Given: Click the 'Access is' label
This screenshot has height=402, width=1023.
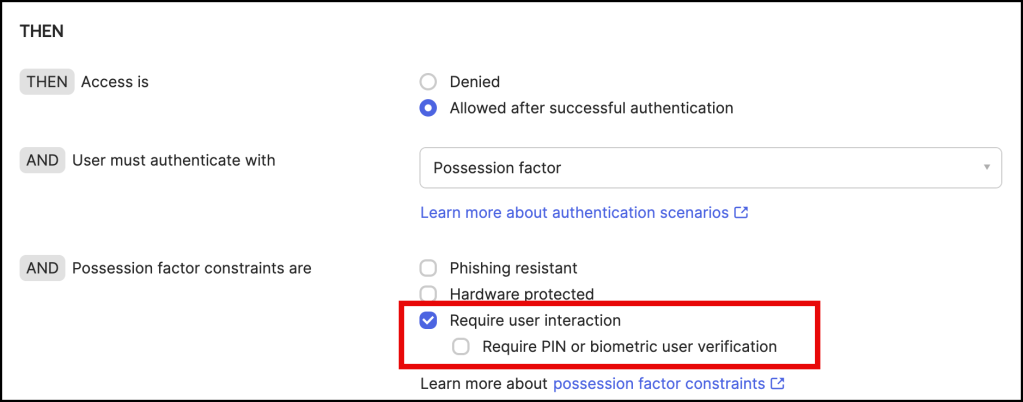Looking at the screenshot, I should pos(115,82).
